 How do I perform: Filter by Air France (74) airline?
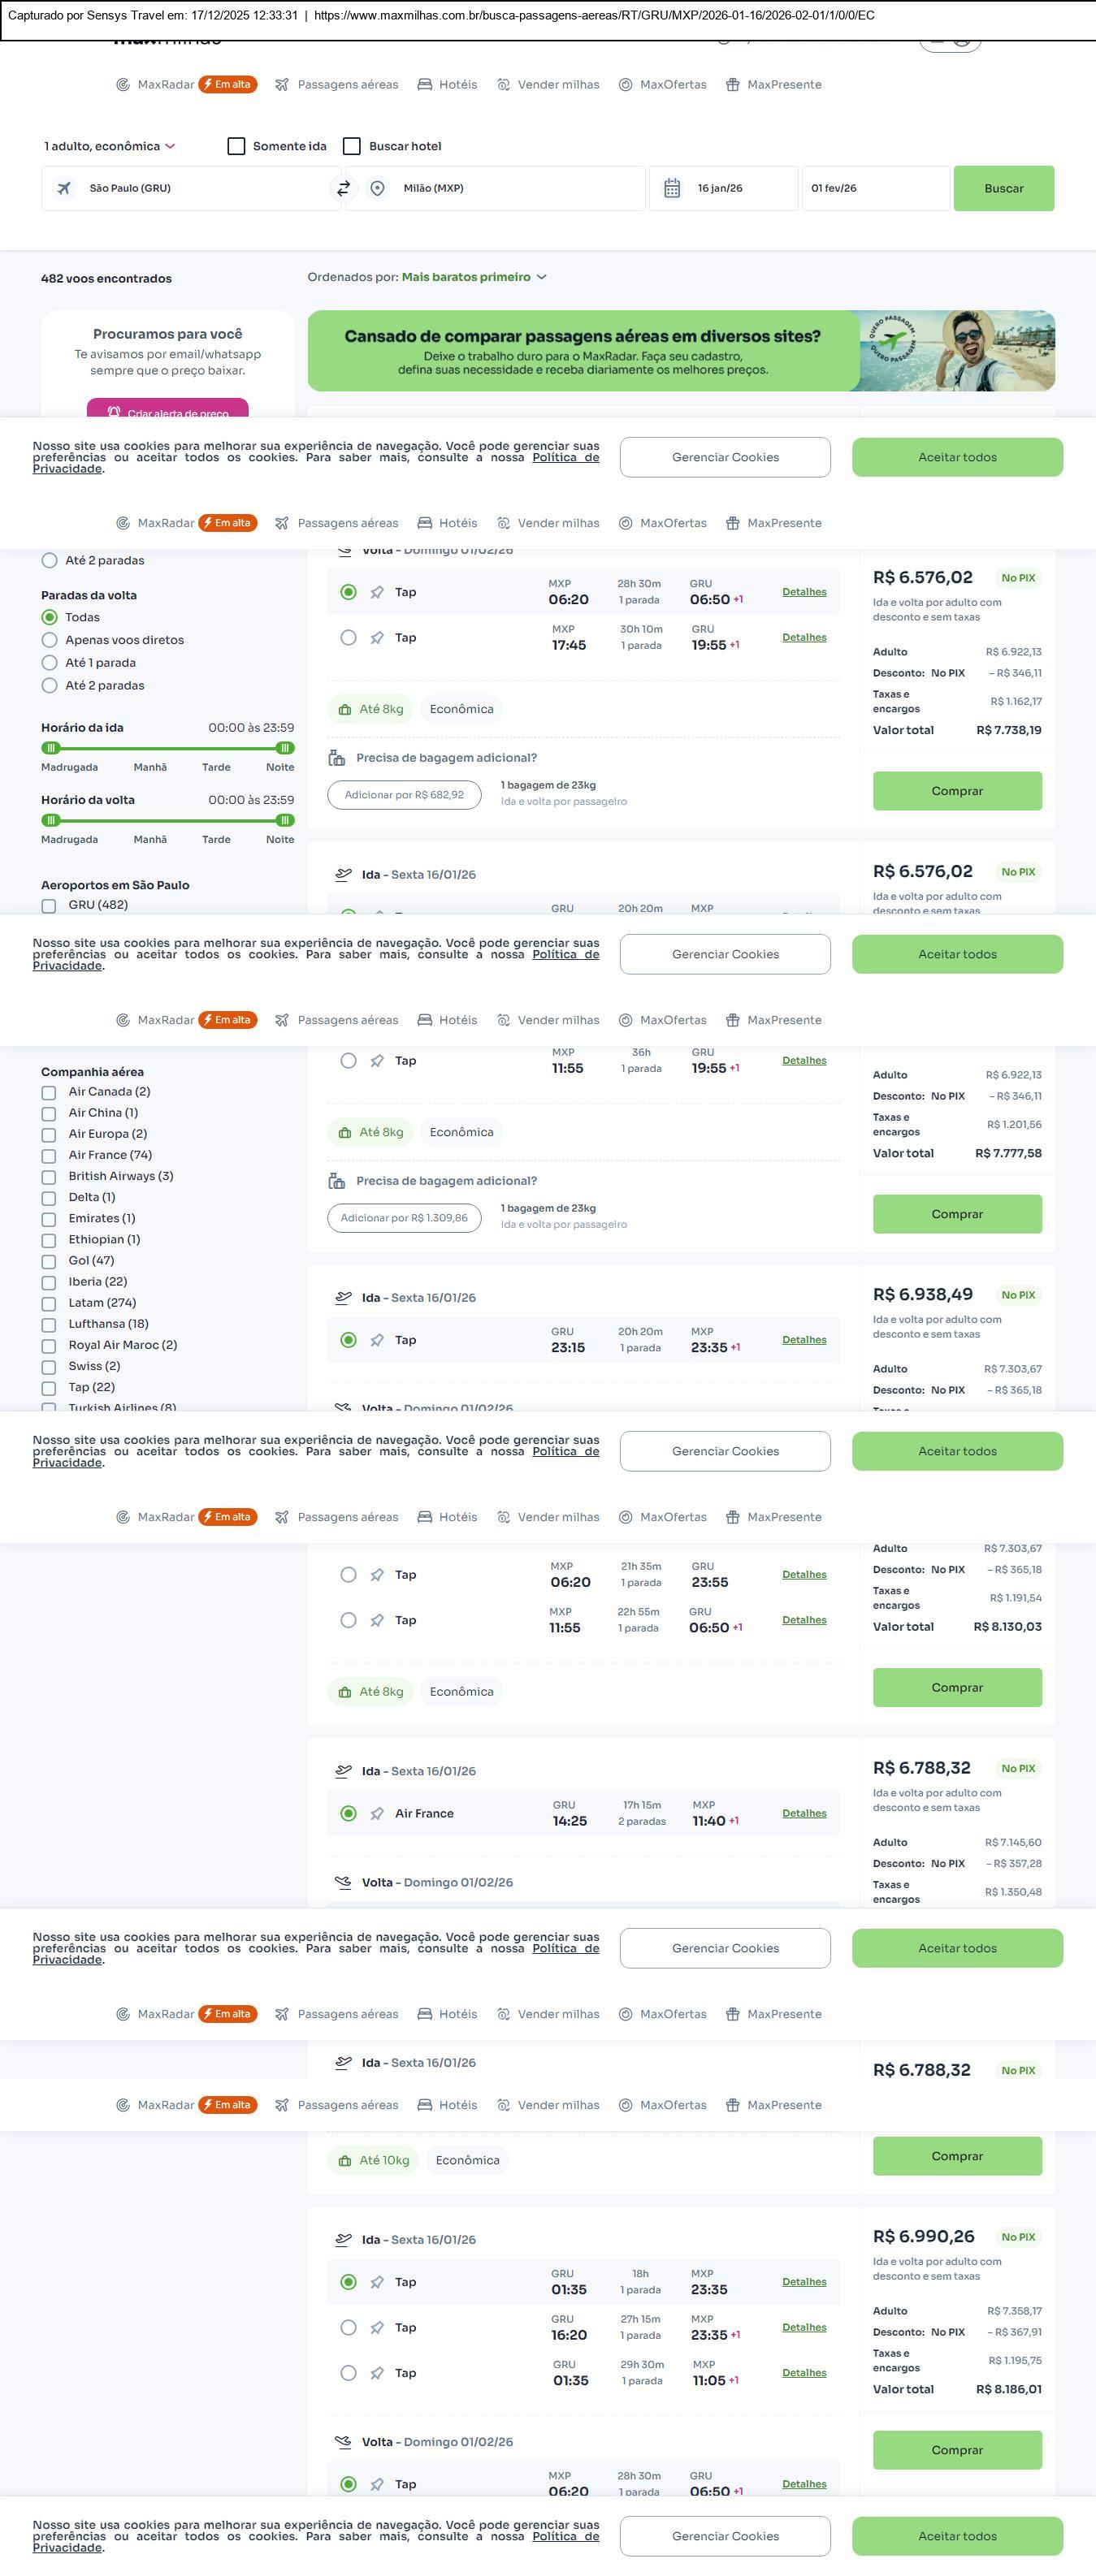click(x=49, y=1155)
